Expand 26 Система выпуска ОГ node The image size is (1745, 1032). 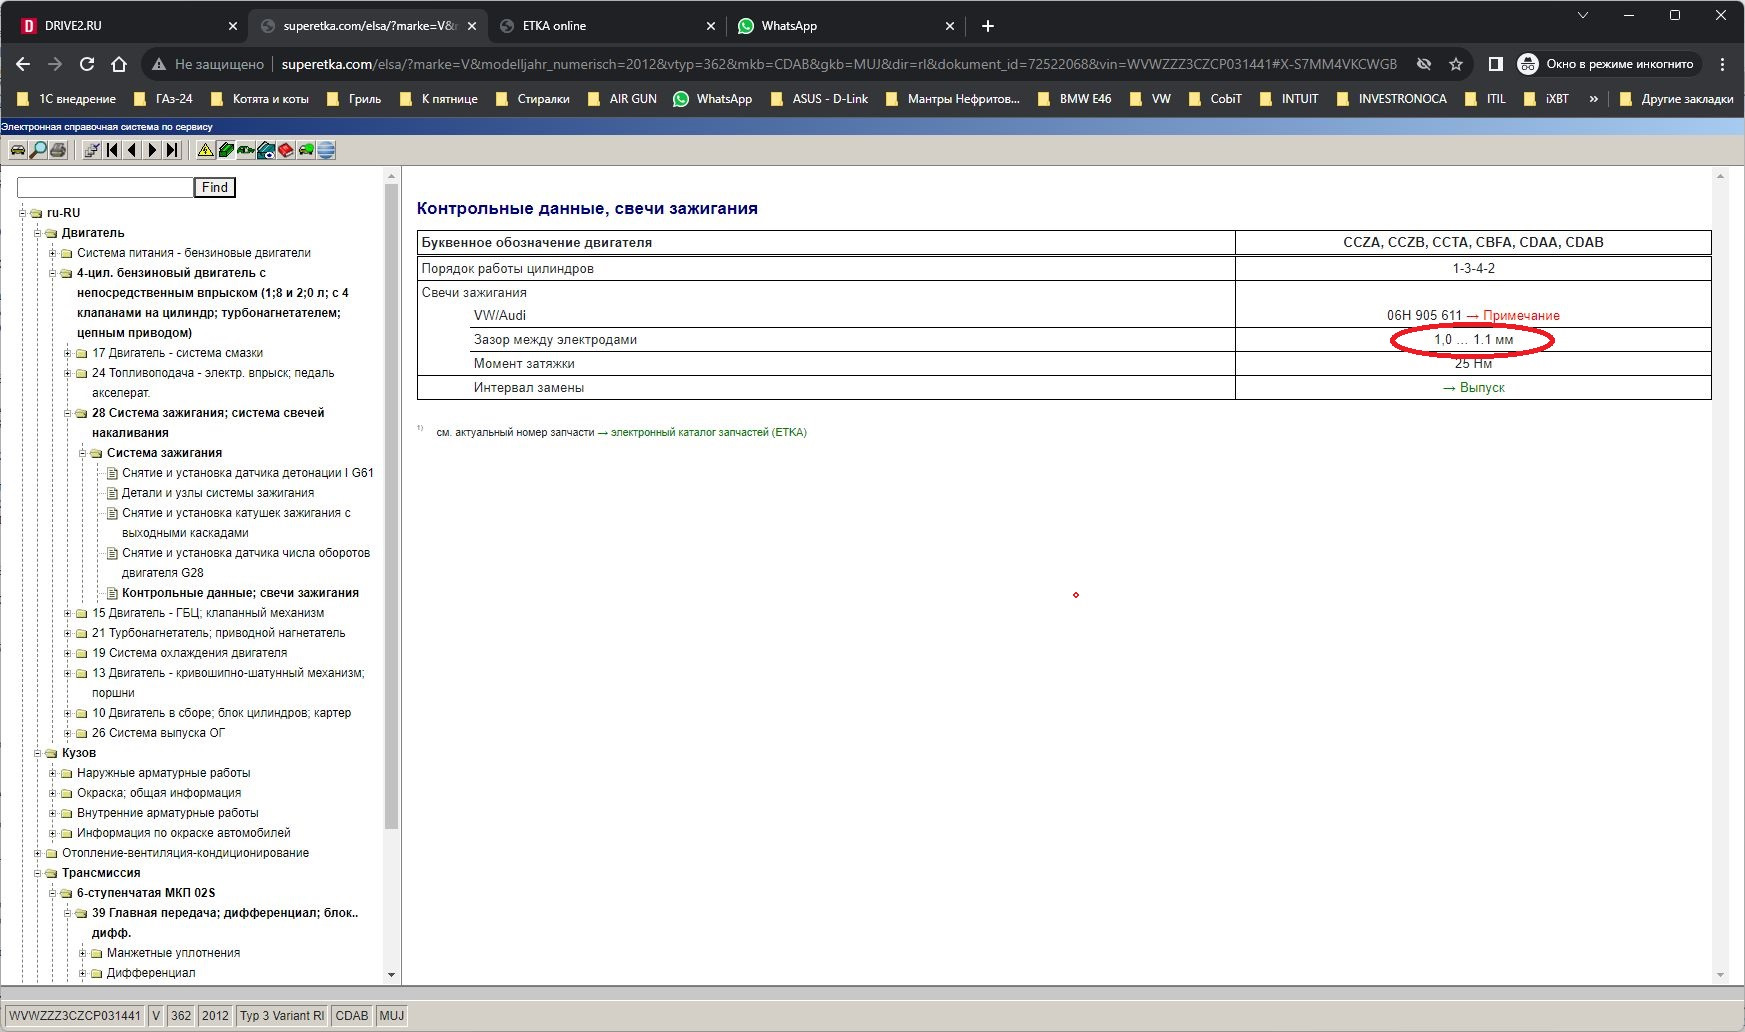[67, 733]
